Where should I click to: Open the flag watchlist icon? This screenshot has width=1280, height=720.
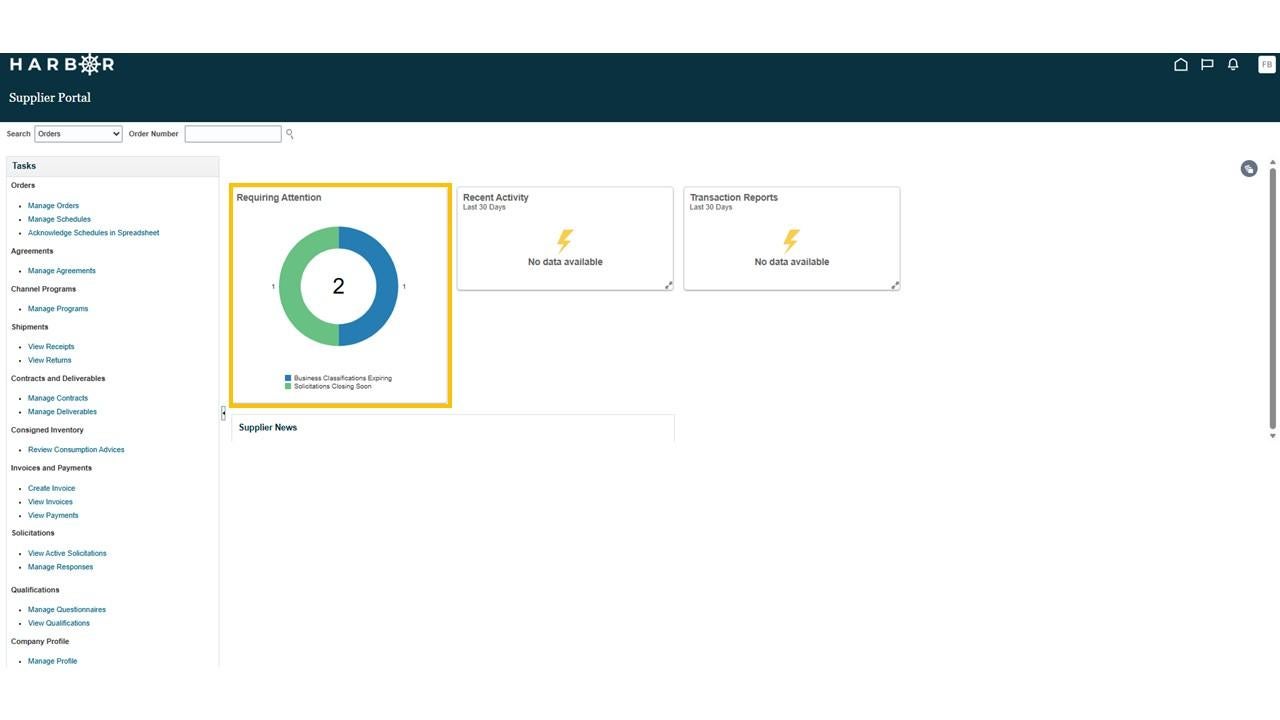click(x=1207, y=65)
